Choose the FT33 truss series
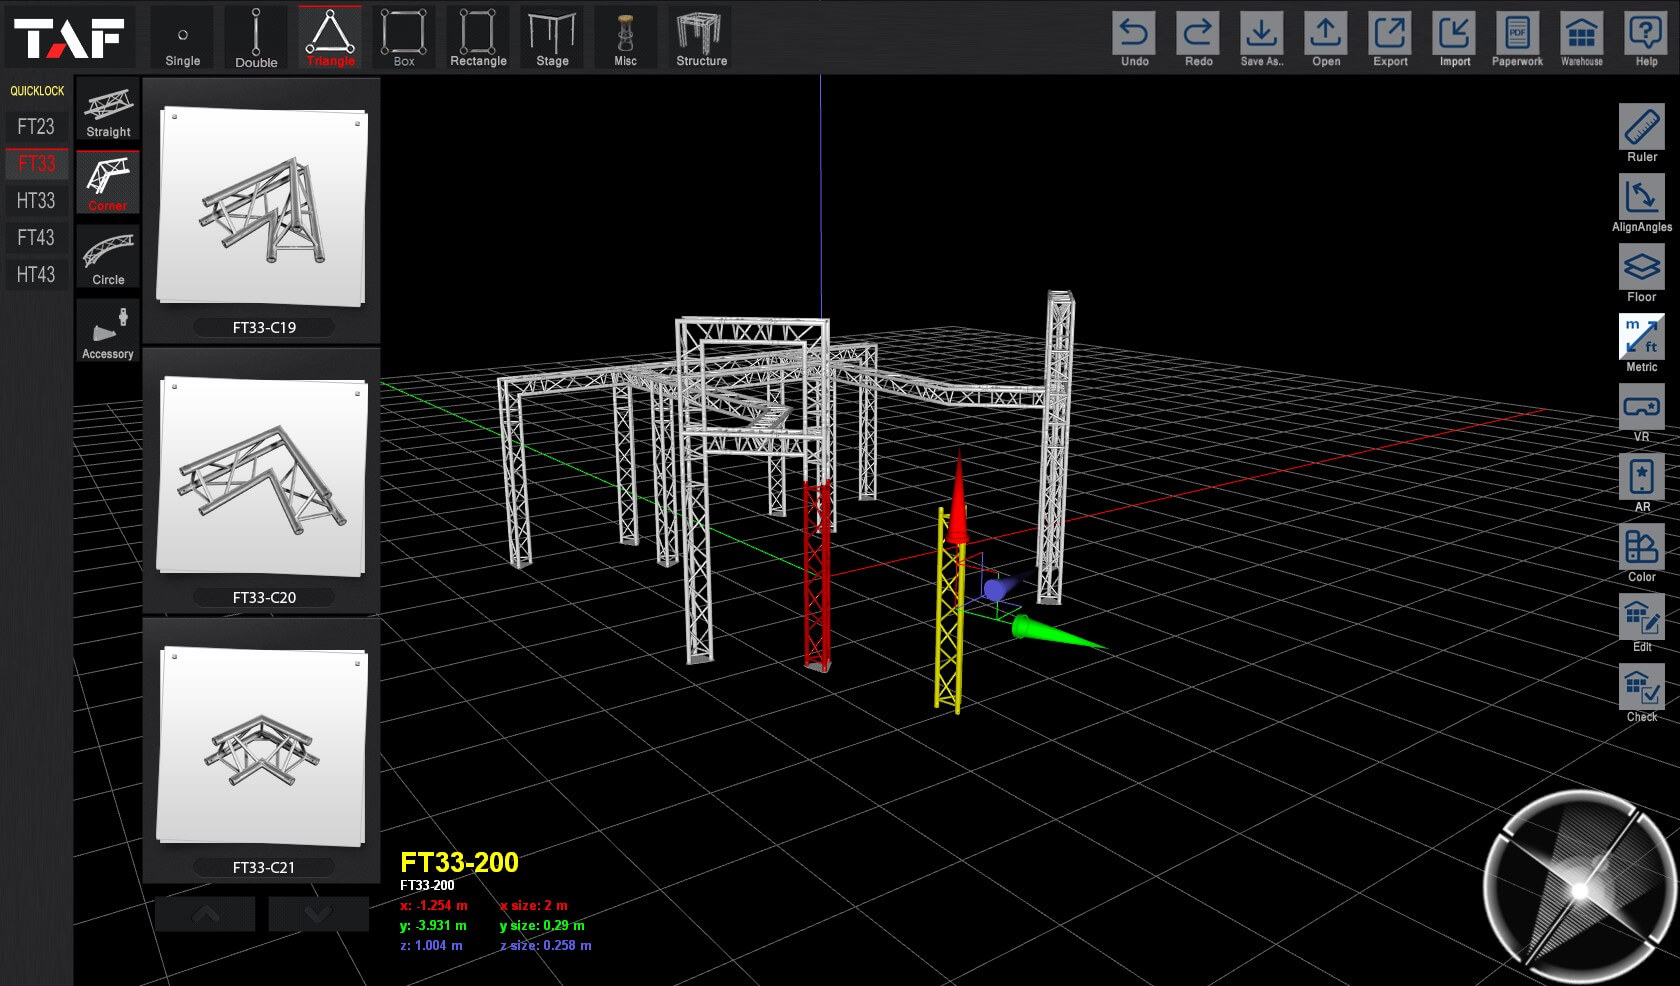This screenshot has height=986, width=1680. click(36, 163)
